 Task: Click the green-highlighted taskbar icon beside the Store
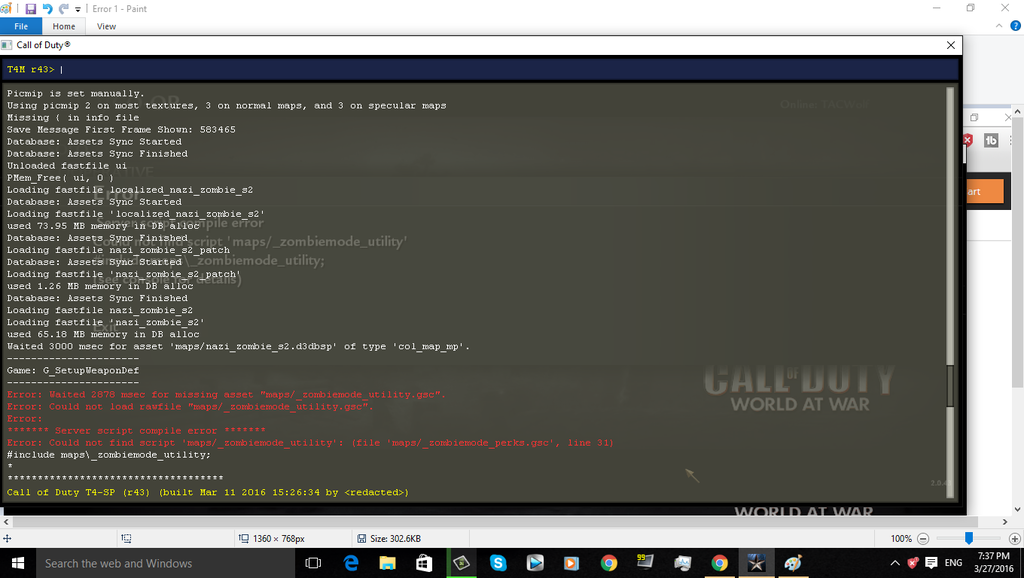pyautogui.click(x=461, y=563)
